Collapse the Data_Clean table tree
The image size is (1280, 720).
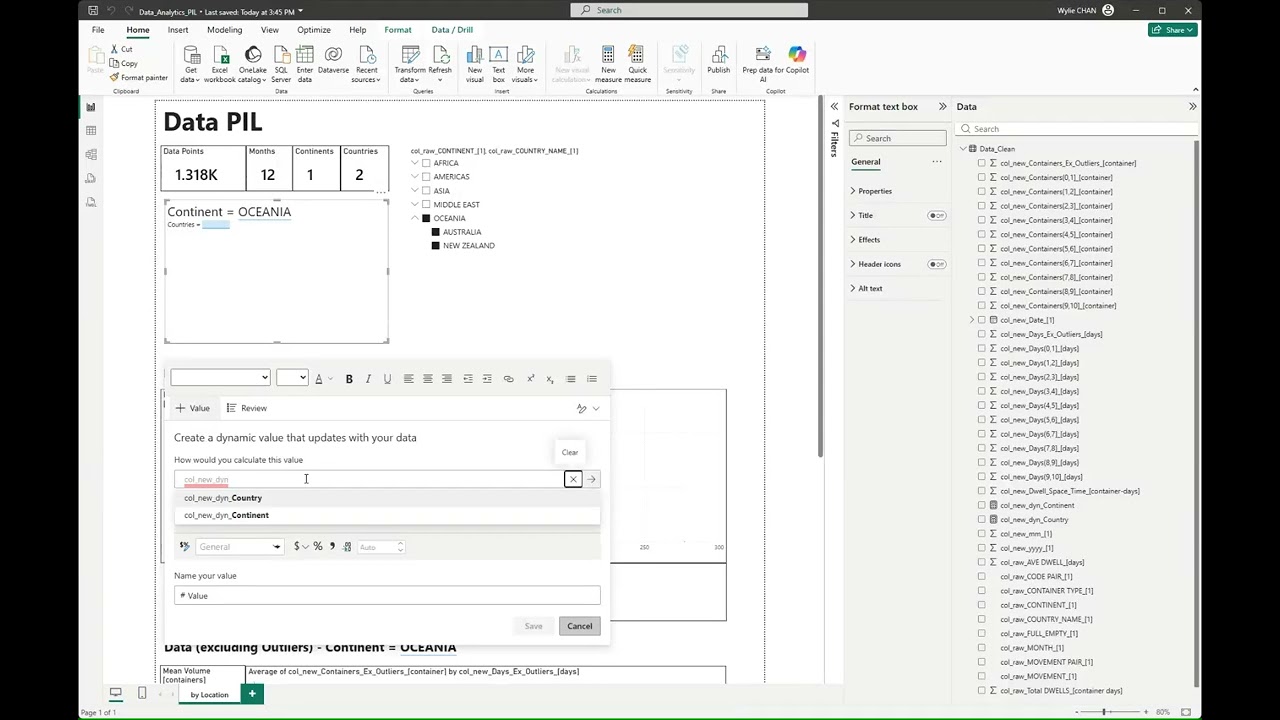tap(964, 149)
